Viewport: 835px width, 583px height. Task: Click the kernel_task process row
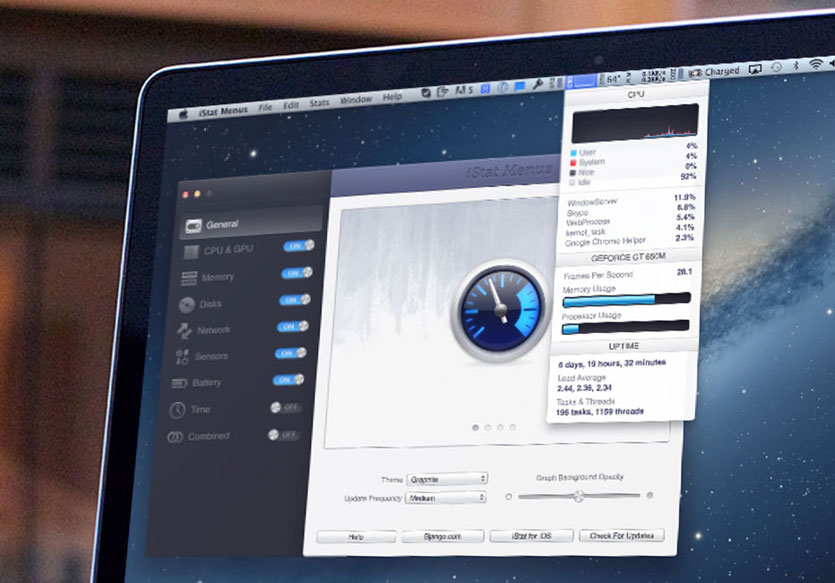coord(629,230)
